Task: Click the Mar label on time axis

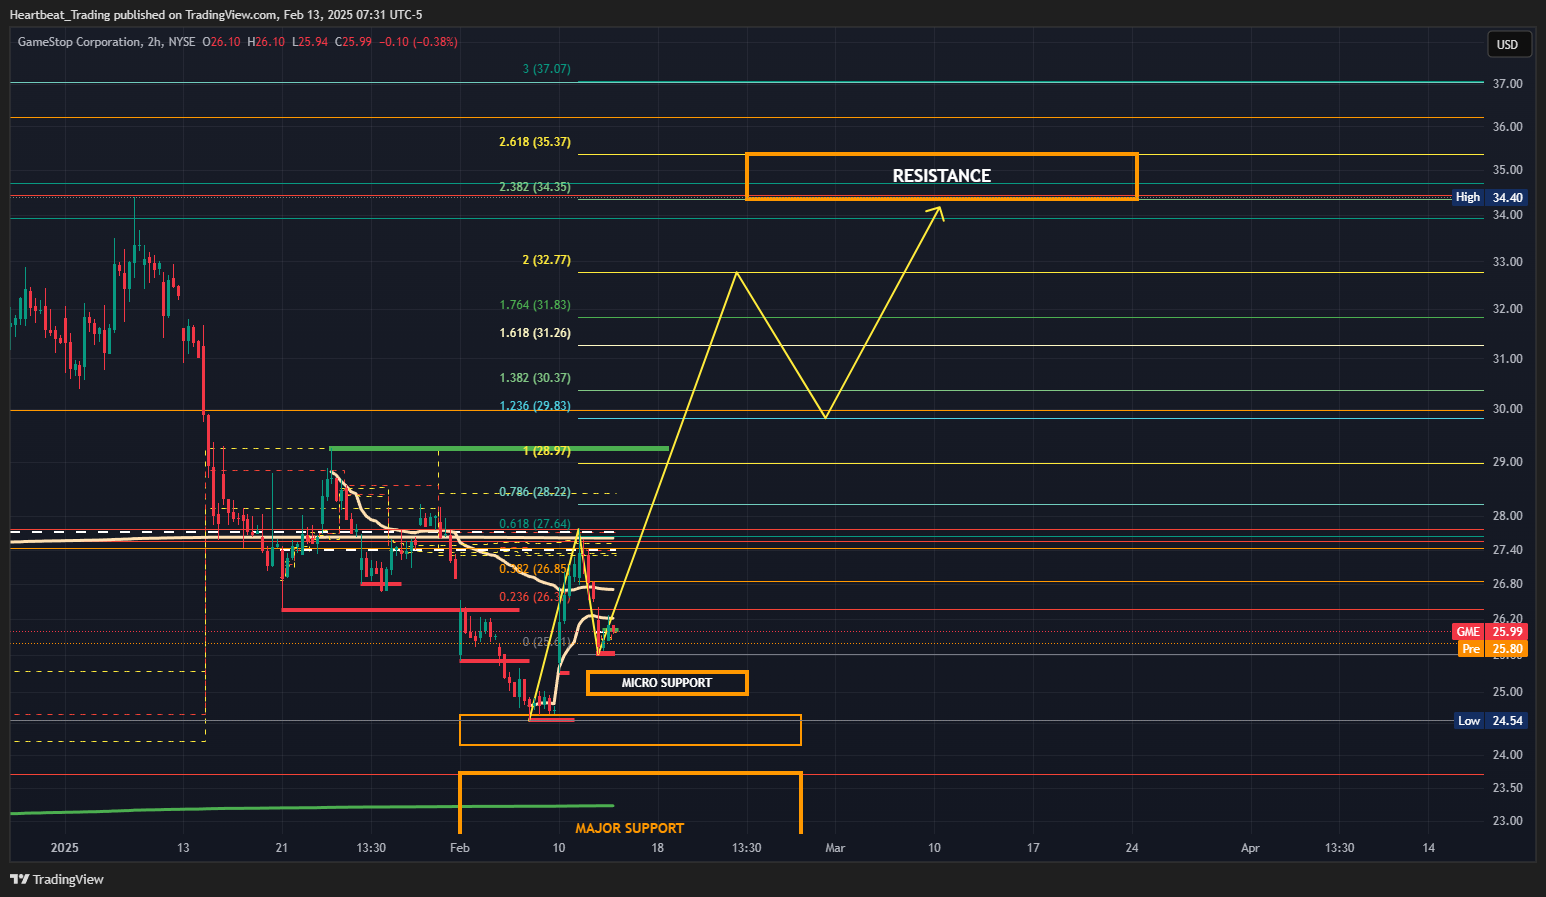Action: pyautogui.click(x=835, y=848)
